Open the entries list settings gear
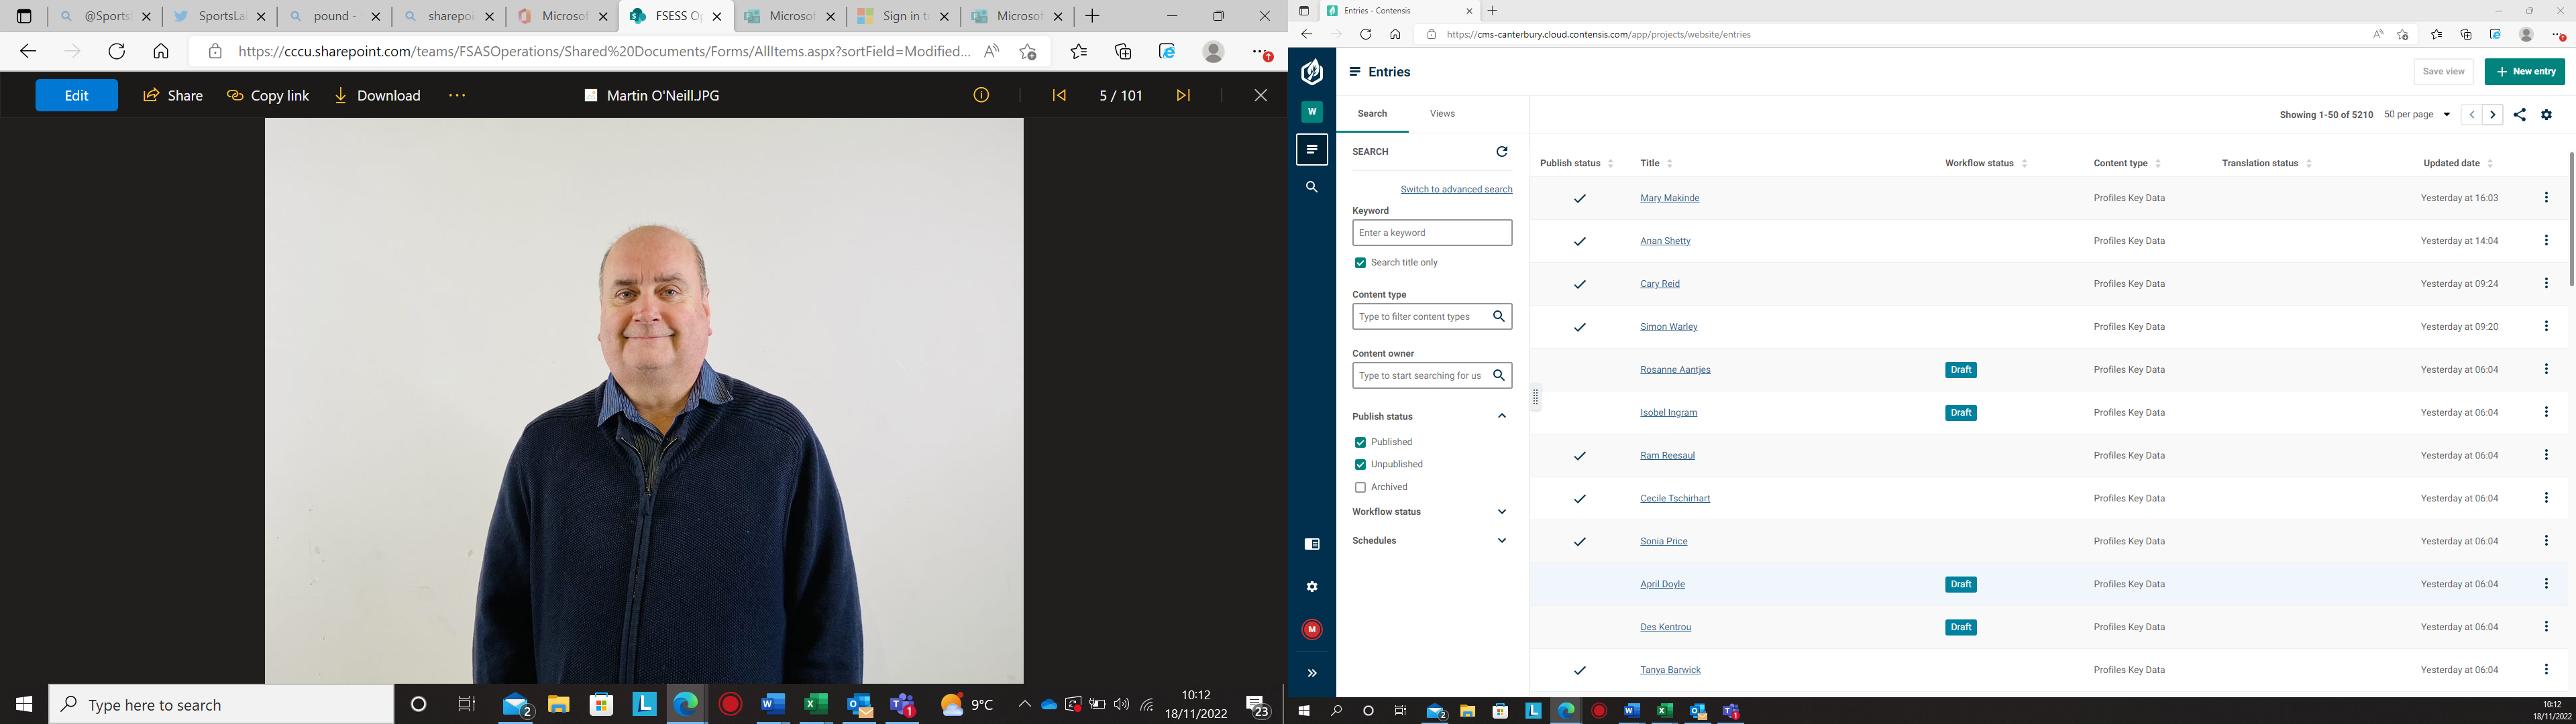The width and height of the screenshot is (2576, 724). click(x=2546, y=115)
